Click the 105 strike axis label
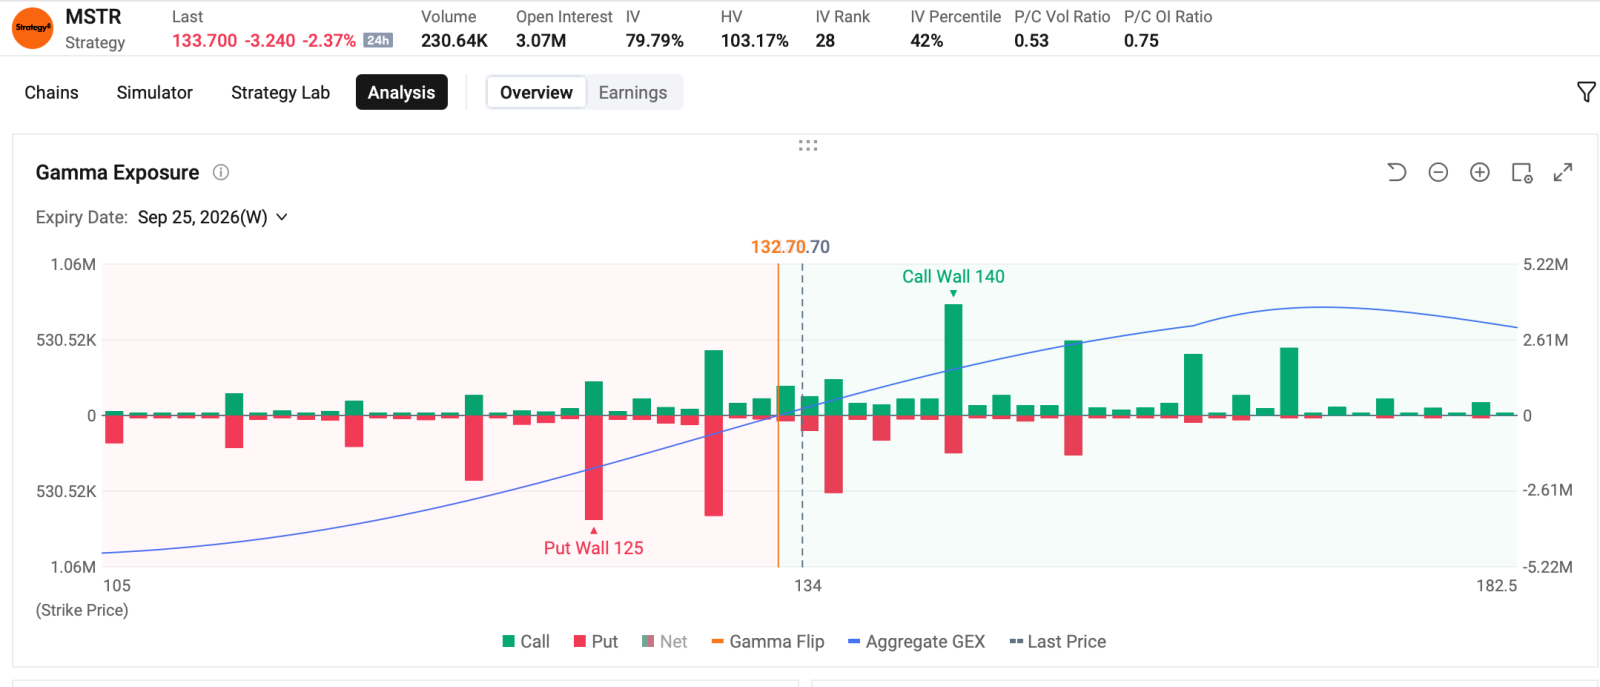Screen dimensions: 1600x687 [x=117, y=586]
